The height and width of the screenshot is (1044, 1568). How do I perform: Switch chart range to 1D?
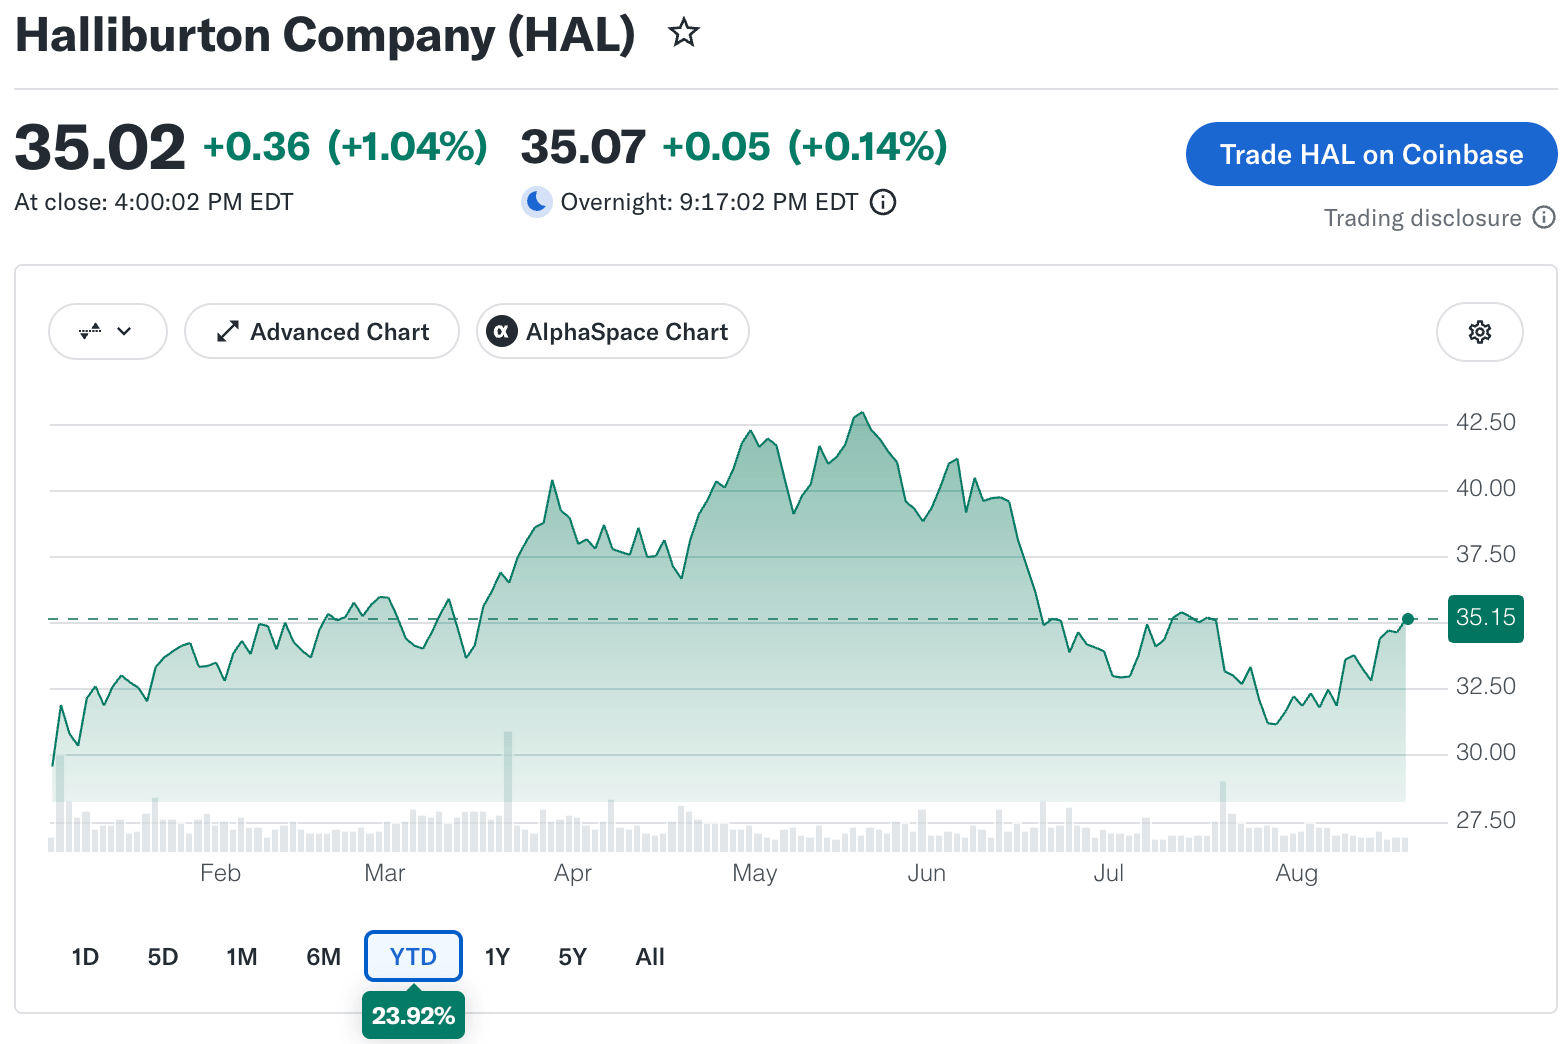tap(85, 957)
